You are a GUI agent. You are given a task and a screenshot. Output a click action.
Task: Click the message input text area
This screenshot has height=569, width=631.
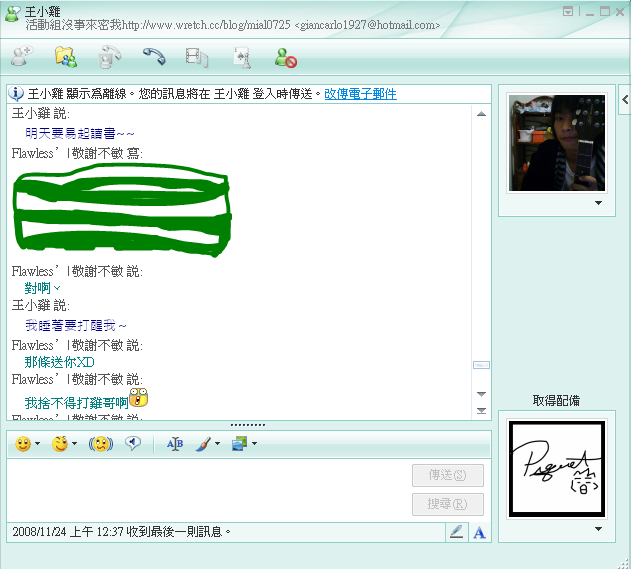209,490
